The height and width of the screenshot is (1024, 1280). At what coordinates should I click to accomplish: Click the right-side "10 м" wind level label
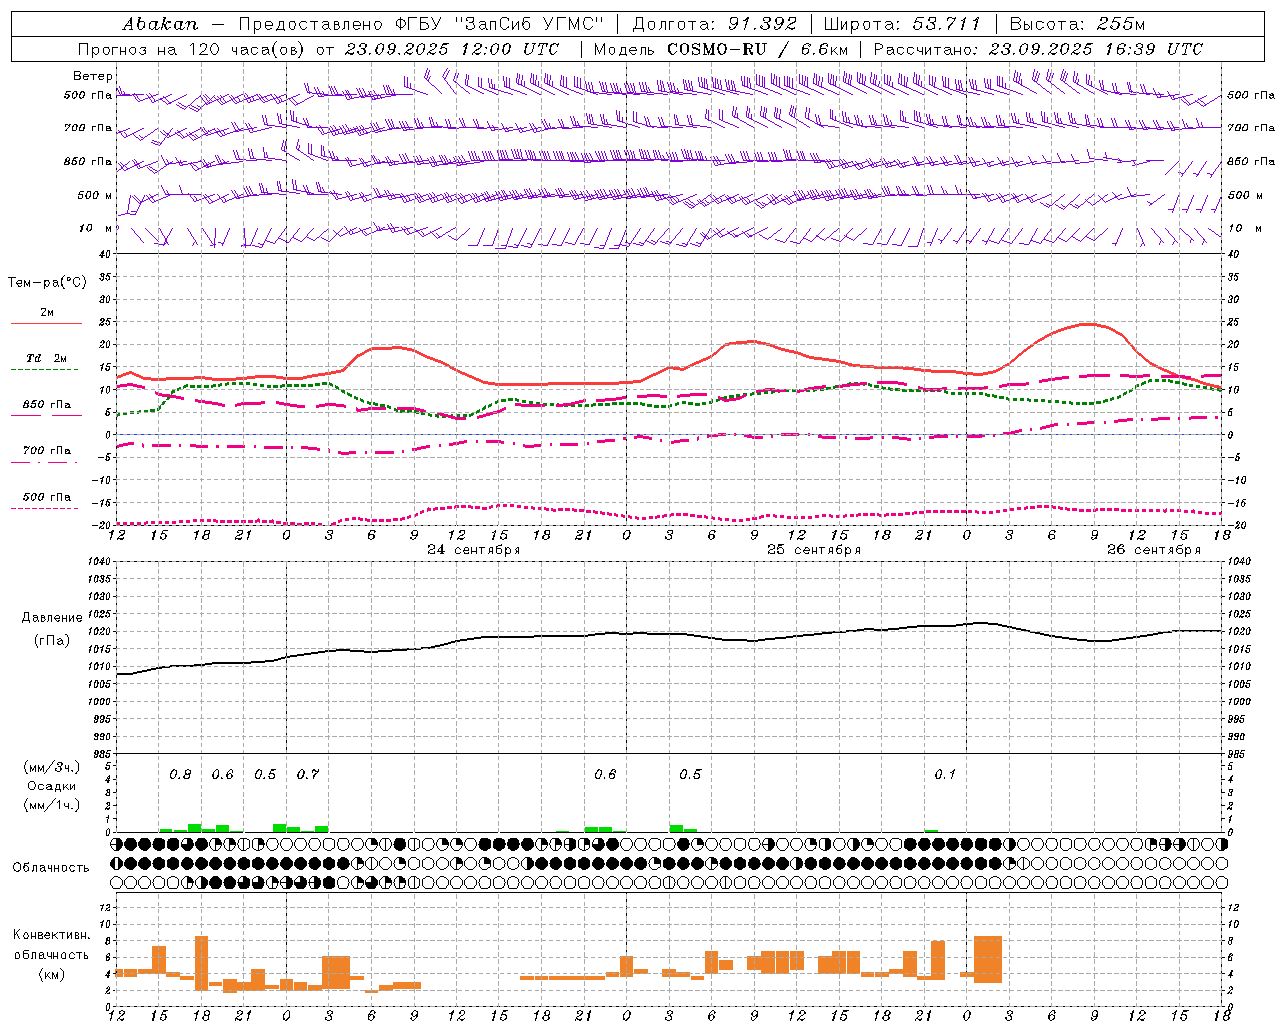(x=1244, y=228)
